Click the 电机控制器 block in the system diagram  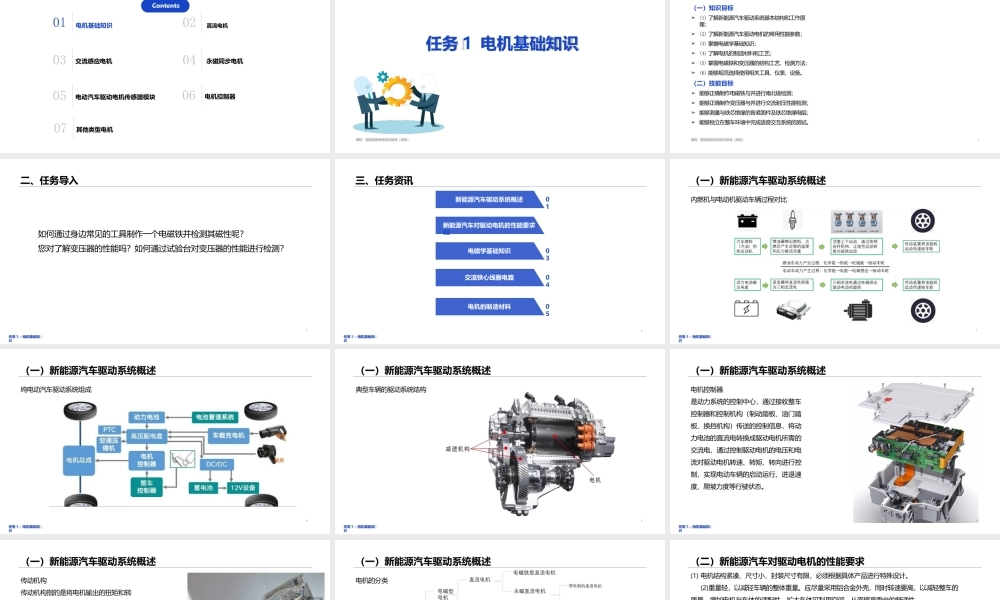tap(147, 460)
